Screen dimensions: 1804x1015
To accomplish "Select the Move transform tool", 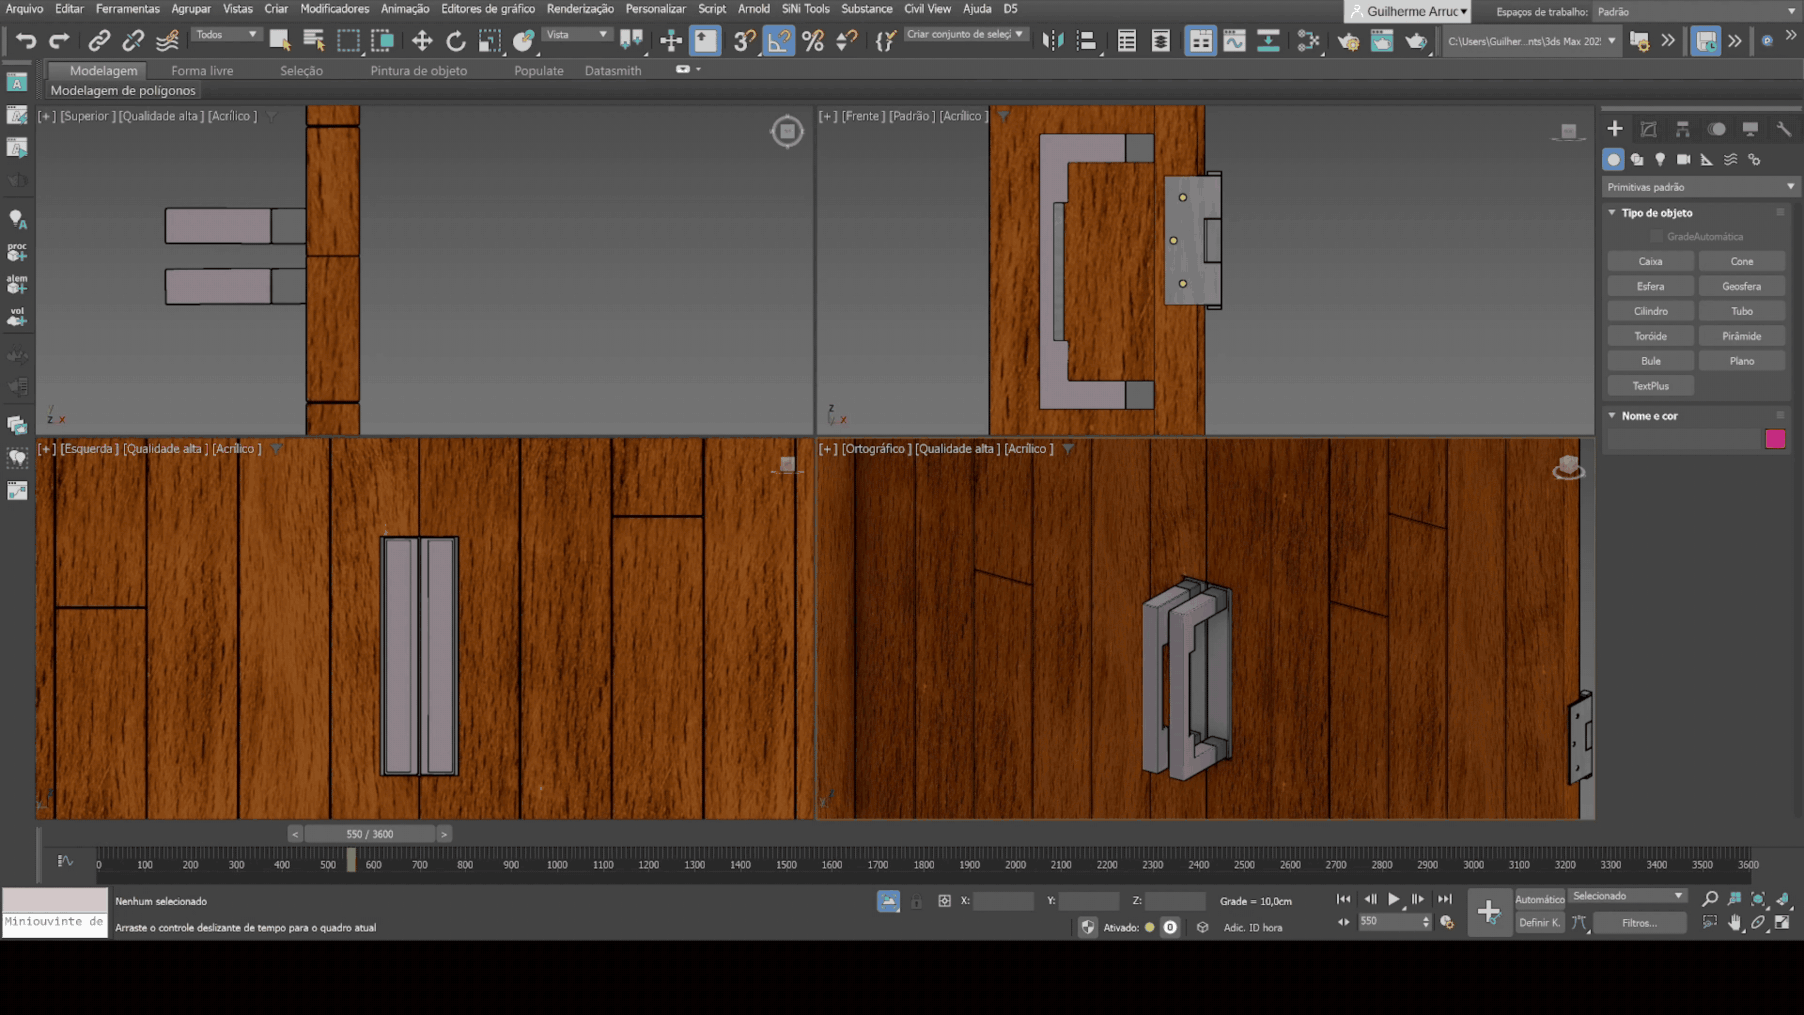I will coord(421,41).
